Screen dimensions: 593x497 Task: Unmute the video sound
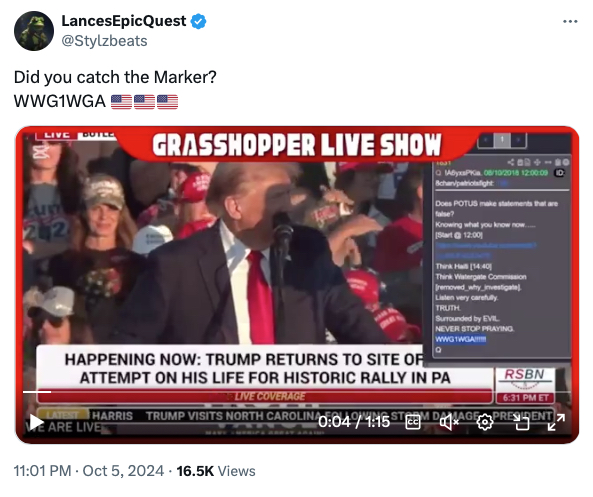tap(449, 422)
